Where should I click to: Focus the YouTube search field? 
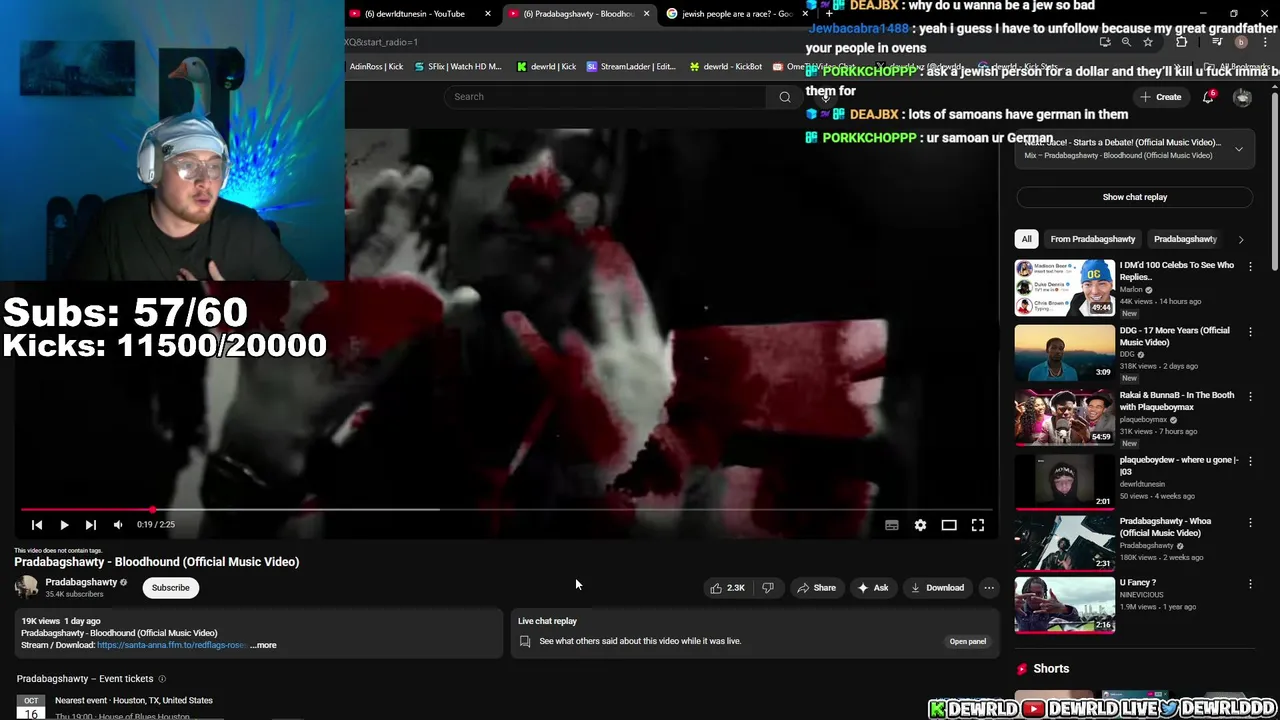(605, 97)
